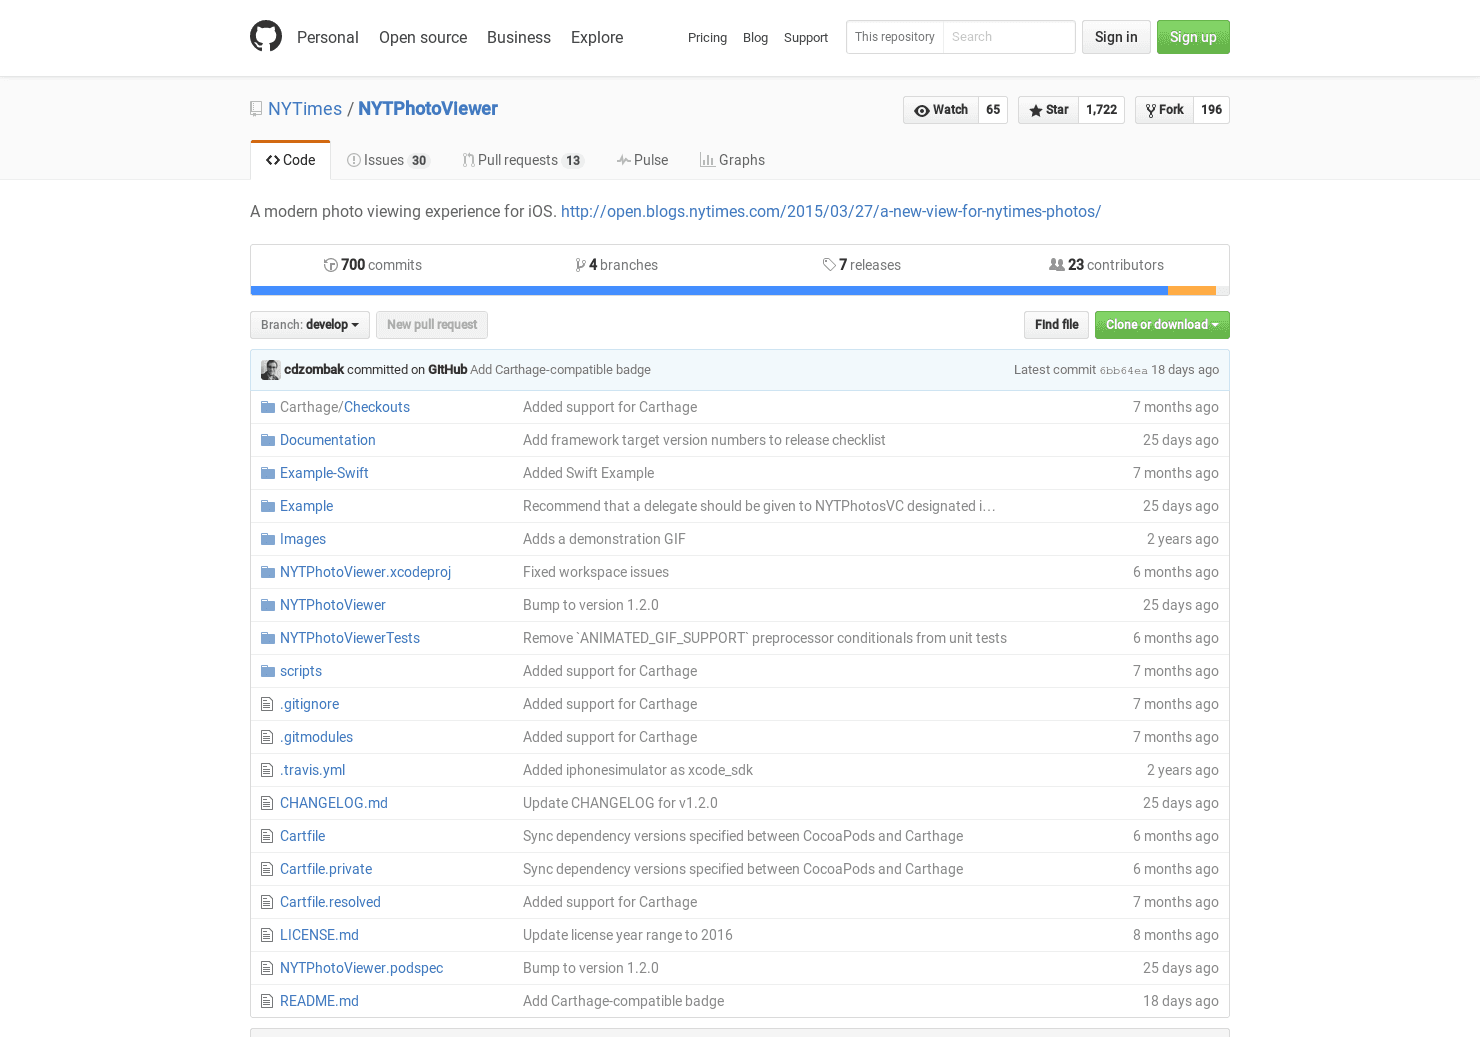The width and height of the screenshot is (1480, 1037).
Task: Open the 700 commits history
Action: pos(373,265)
